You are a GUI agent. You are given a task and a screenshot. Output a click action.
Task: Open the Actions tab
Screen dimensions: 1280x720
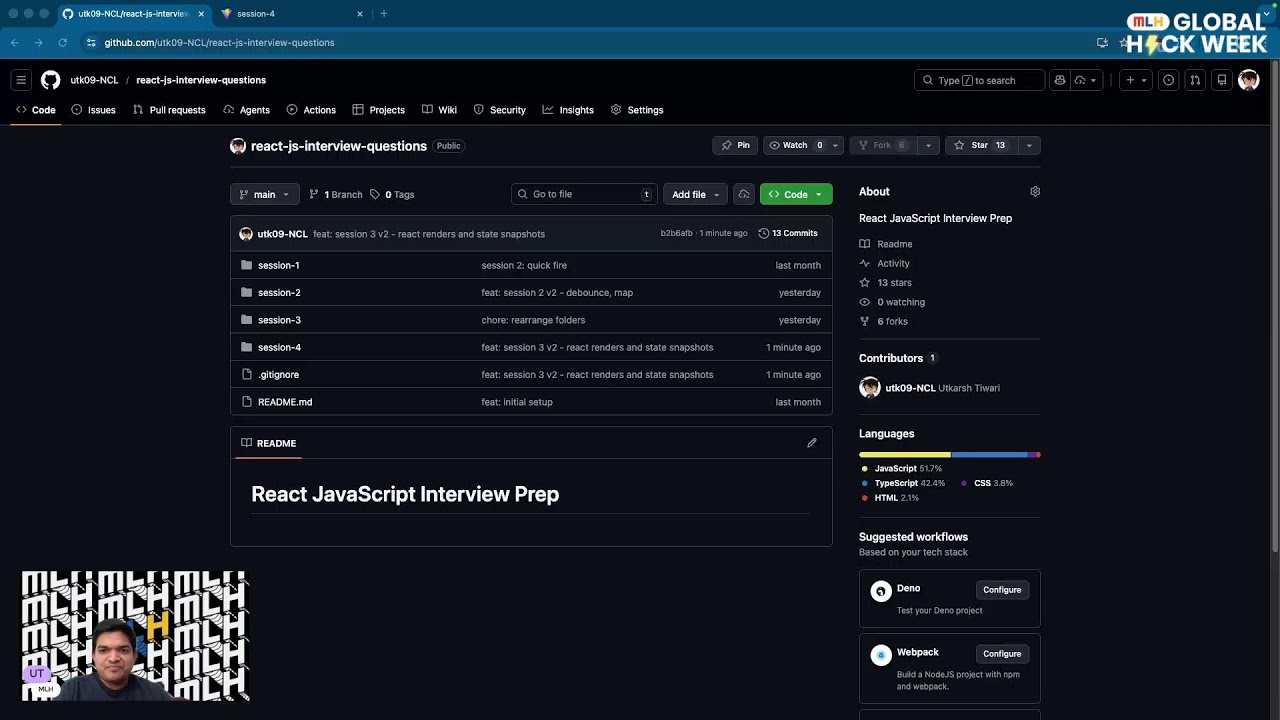[x=311, y=110]
